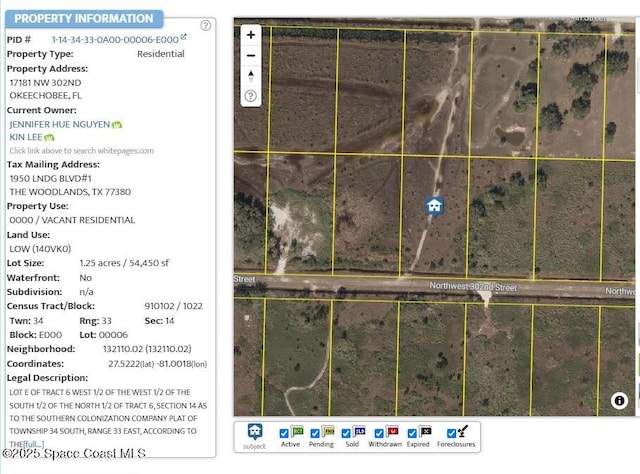Image resolution: width=640 pixels, height=474 pixels.
Task: Open external link icon next to PID
Action: [x=183, y=37]
